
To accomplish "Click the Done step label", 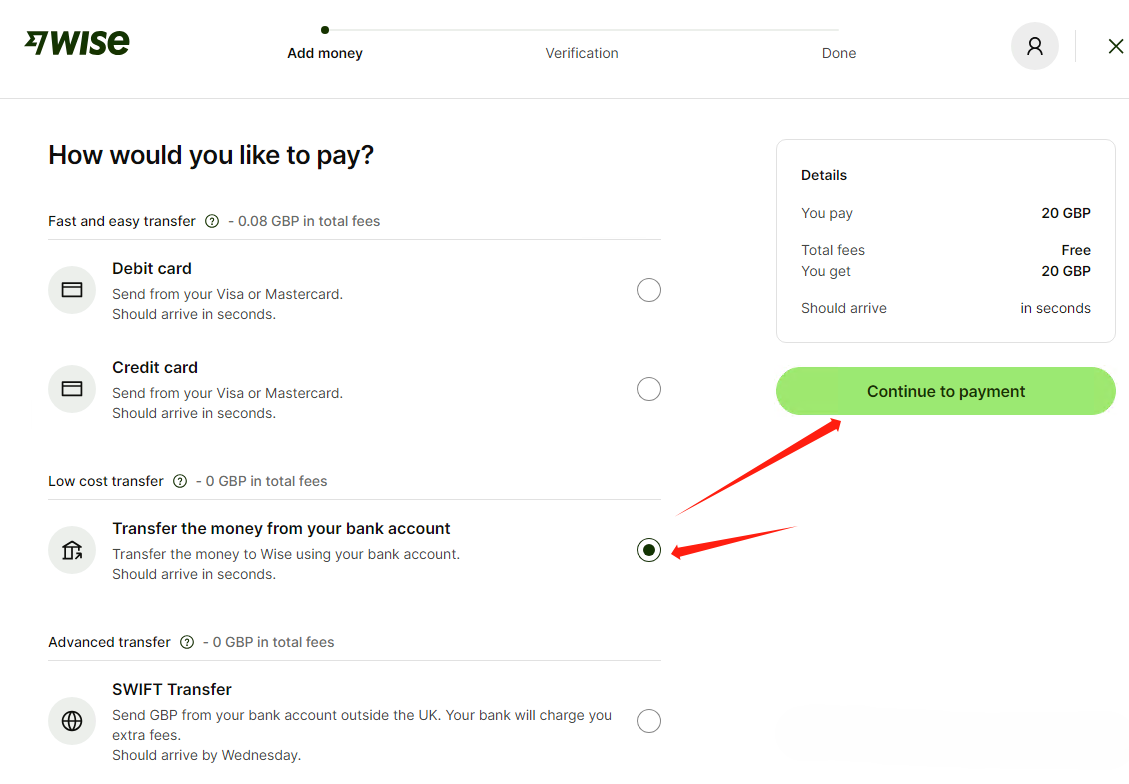I will click(839, 53).
